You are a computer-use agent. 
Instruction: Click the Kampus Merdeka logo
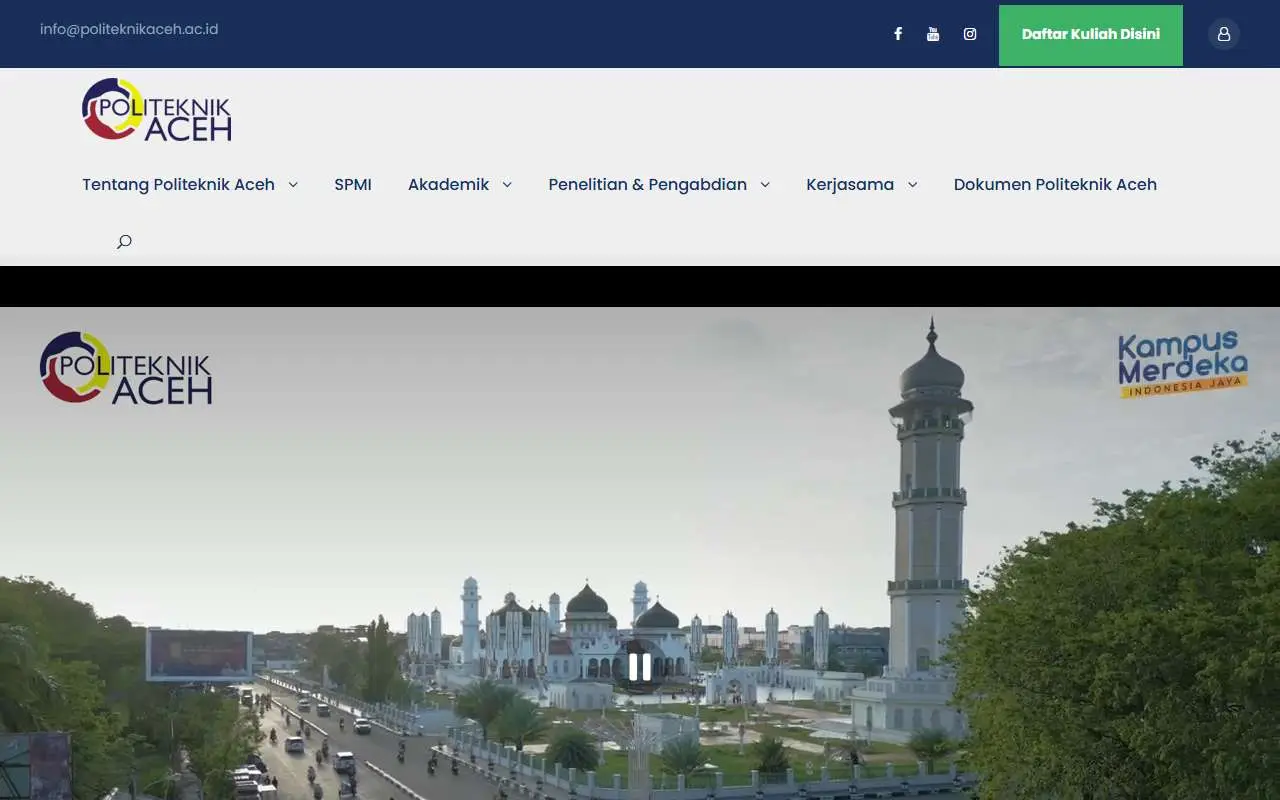[x=1183, y=365]
